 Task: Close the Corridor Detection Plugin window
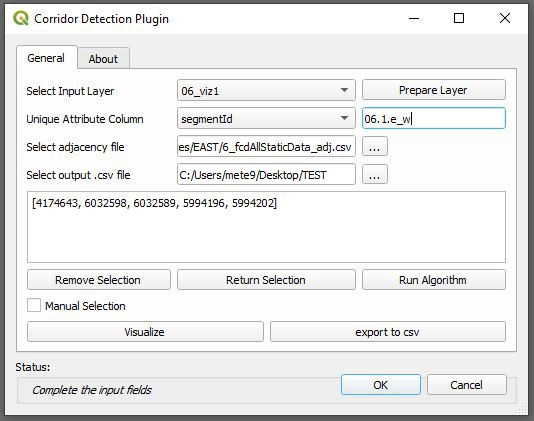[x=505, y=18]
